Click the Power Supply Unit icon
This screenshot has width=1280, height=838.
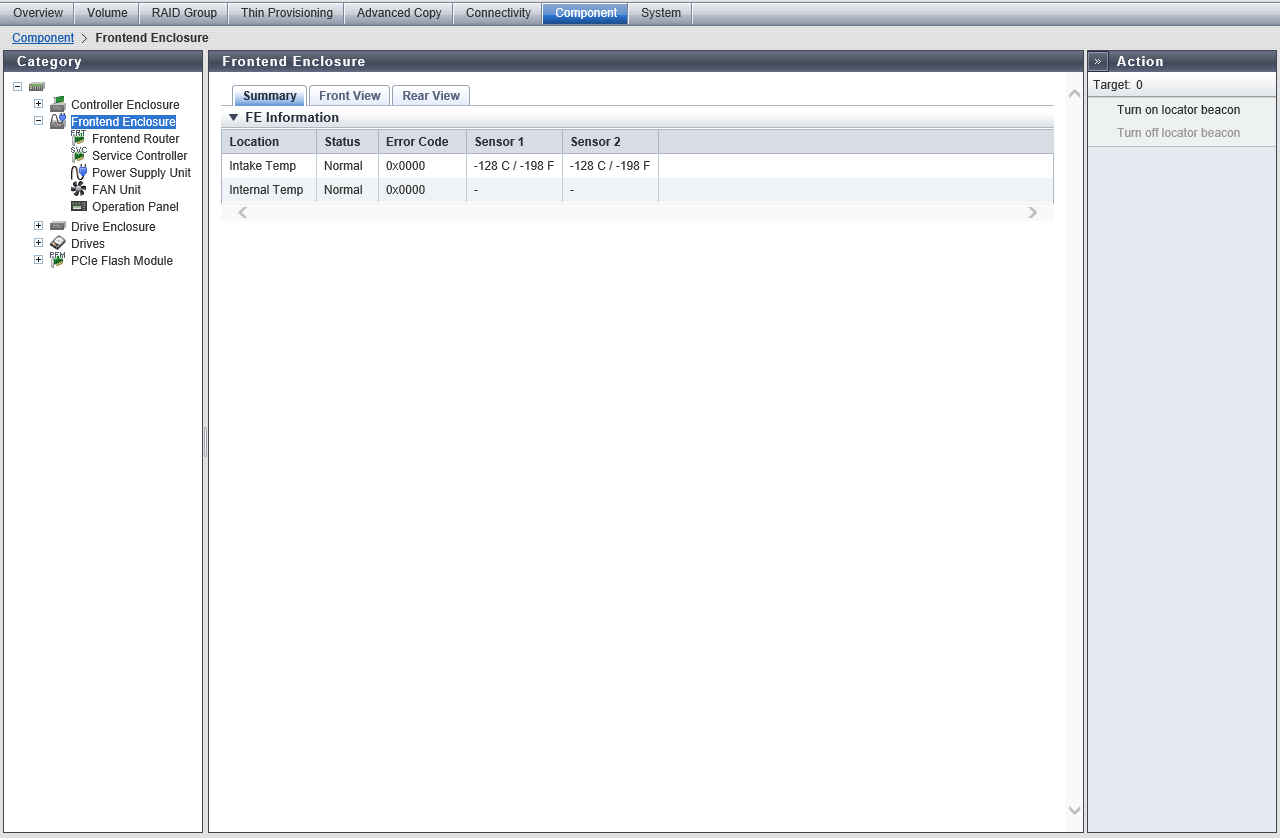pos(79,172)
